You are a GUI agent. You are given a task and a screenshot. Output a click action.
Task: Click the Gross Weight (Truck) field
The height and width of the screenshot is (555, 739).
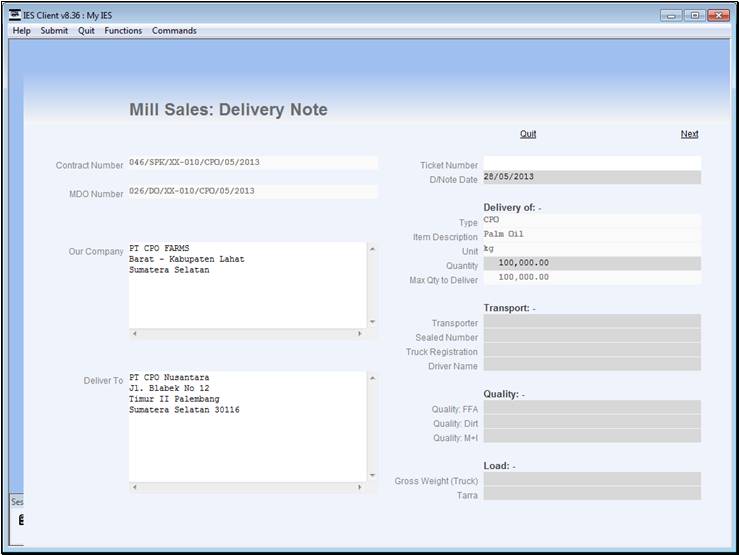[x=592, y=479]
